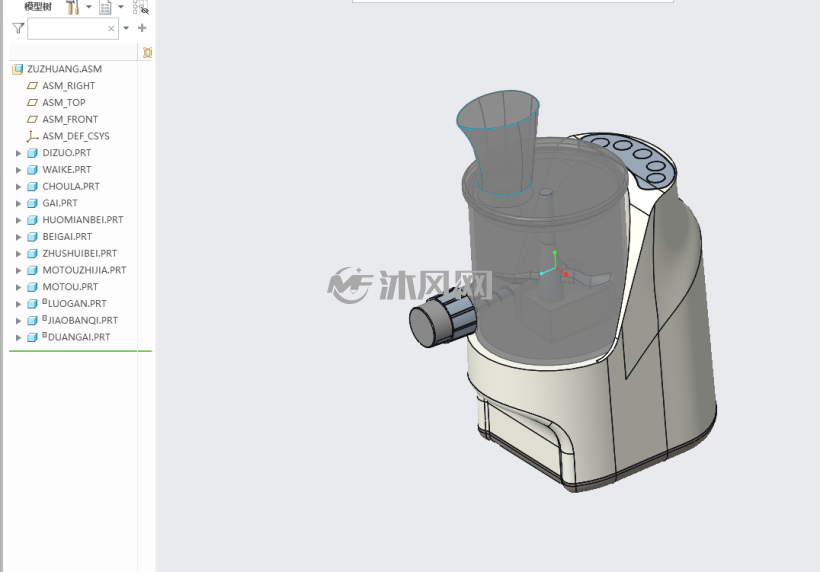Toggle the hidden-items tree display icon
This screenshot has height=572, width=820.
(141, 7)
